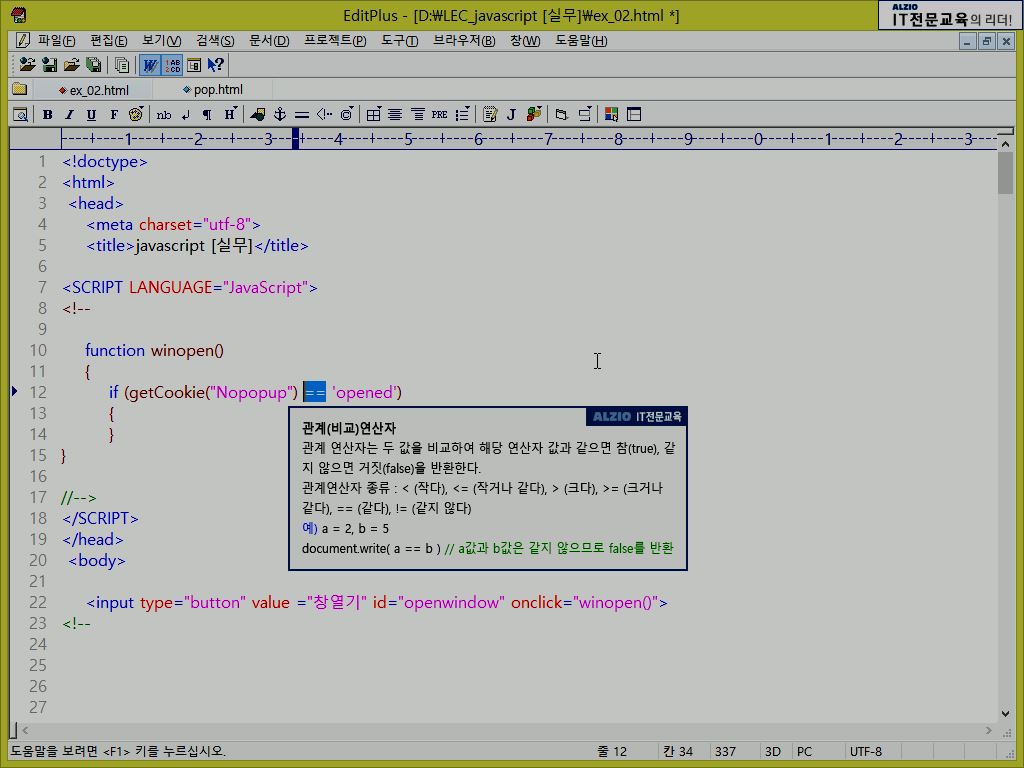Toggle the line numbers button
The height and width of the screenshot is (768, 1024).
[x=172, y=65]
